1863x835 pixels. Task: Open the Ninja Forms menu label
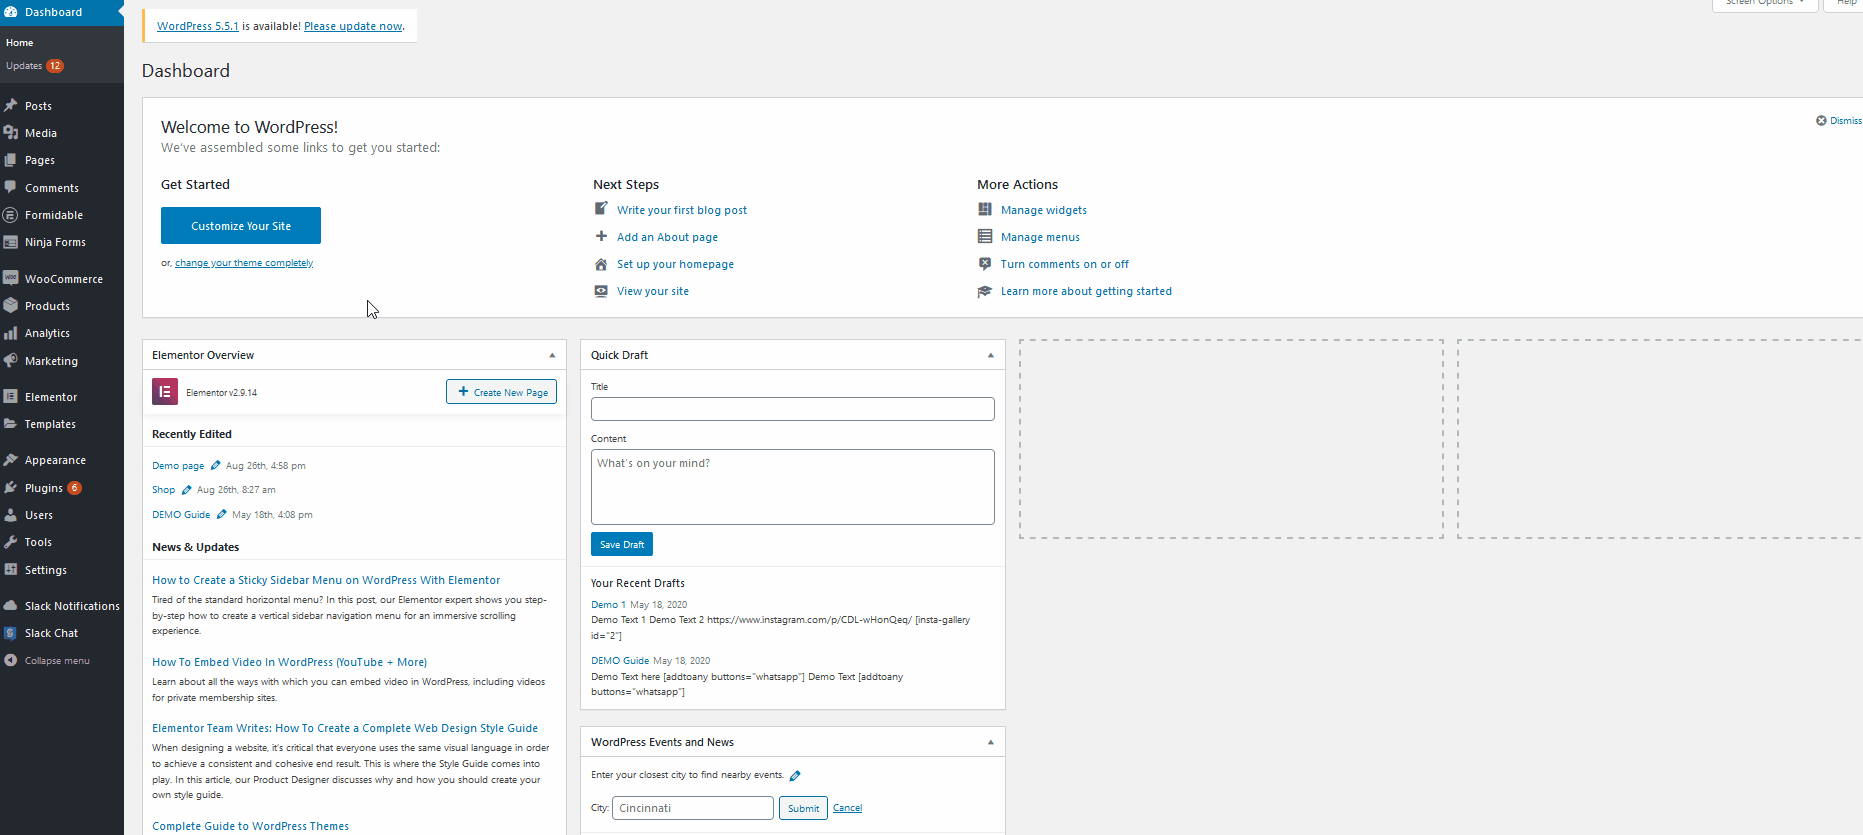[55, 242]
